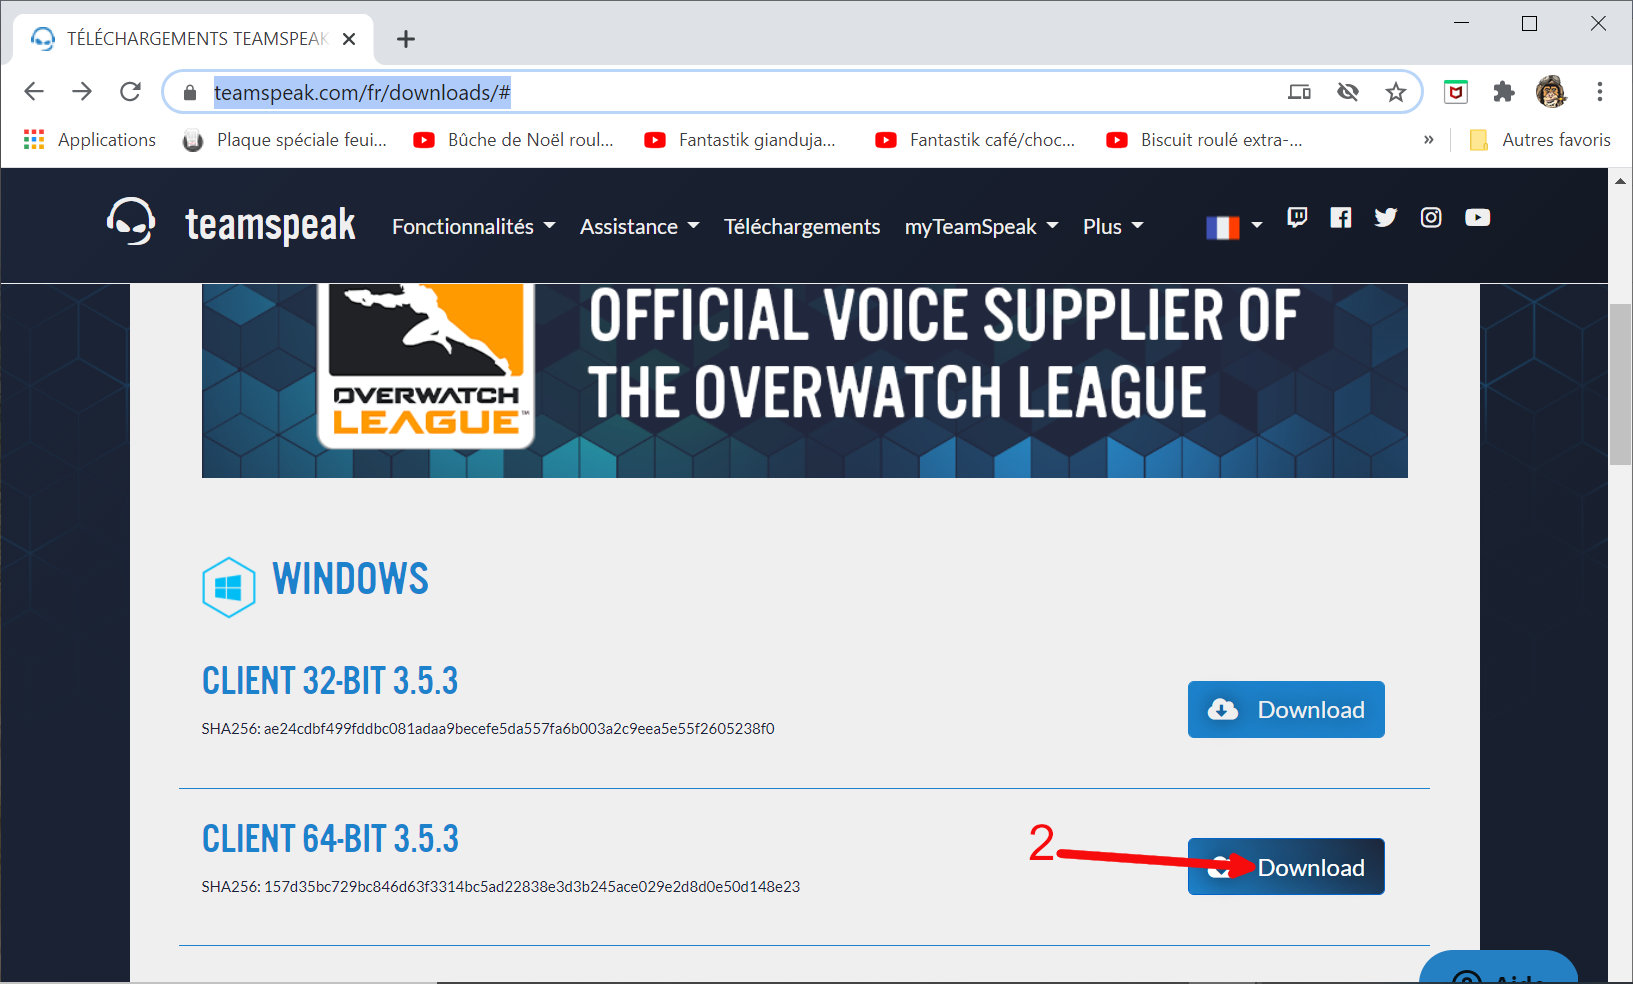Open the Autres favoris bookmarks folder

pos(1540,140)
